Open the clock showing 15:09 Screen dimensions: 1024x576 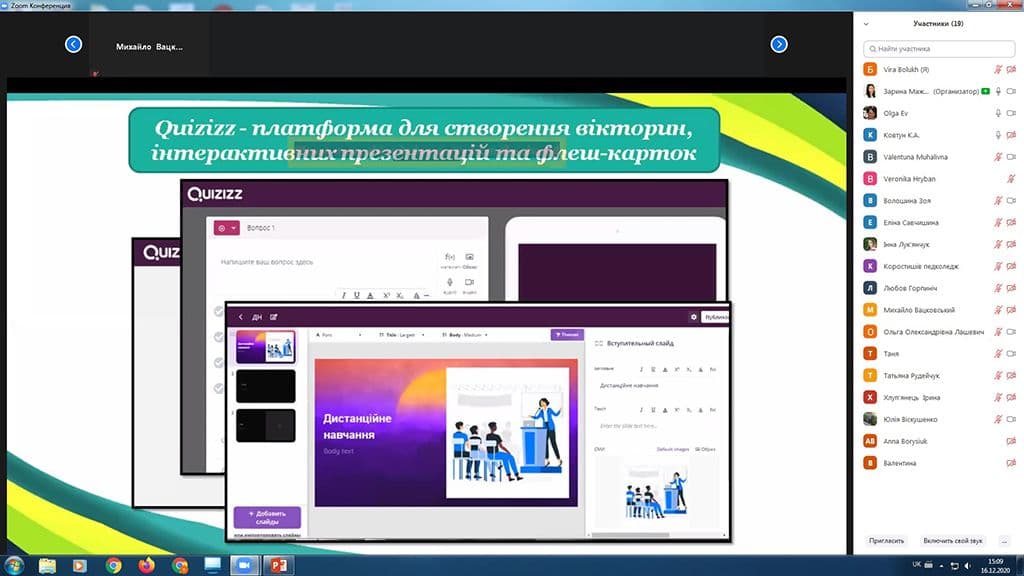[995, 566]
